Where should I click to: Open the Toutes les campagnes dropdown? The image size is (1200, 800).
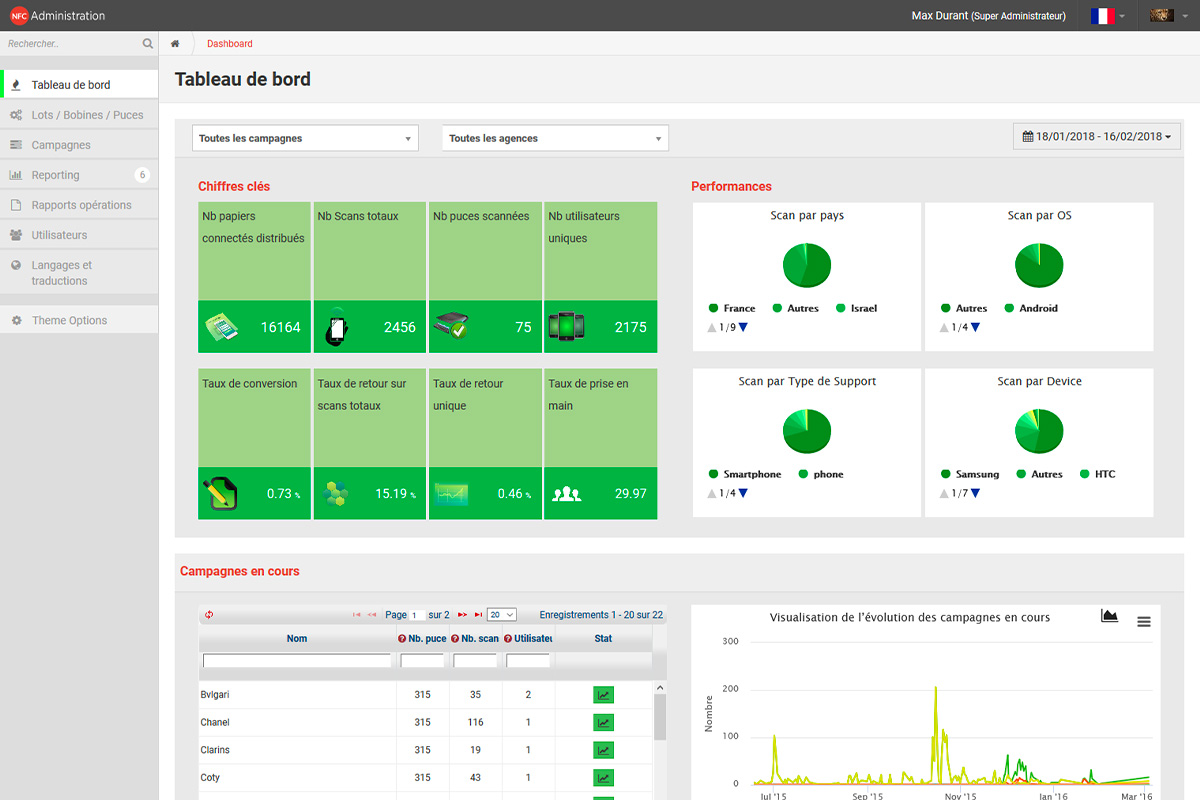[305, 138]
